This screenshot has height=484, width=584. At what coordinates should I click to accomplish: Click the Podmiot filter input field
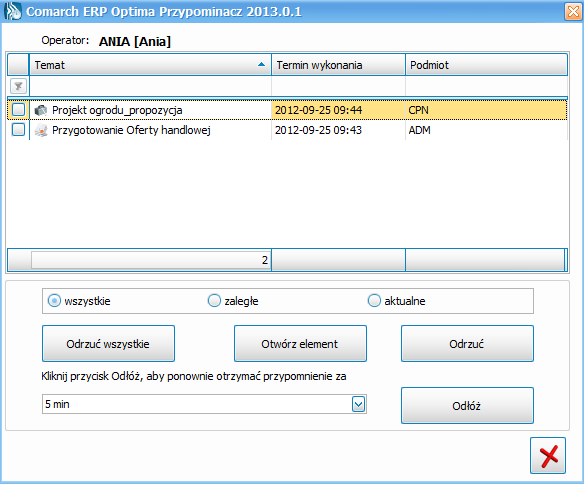click(486, 87)
